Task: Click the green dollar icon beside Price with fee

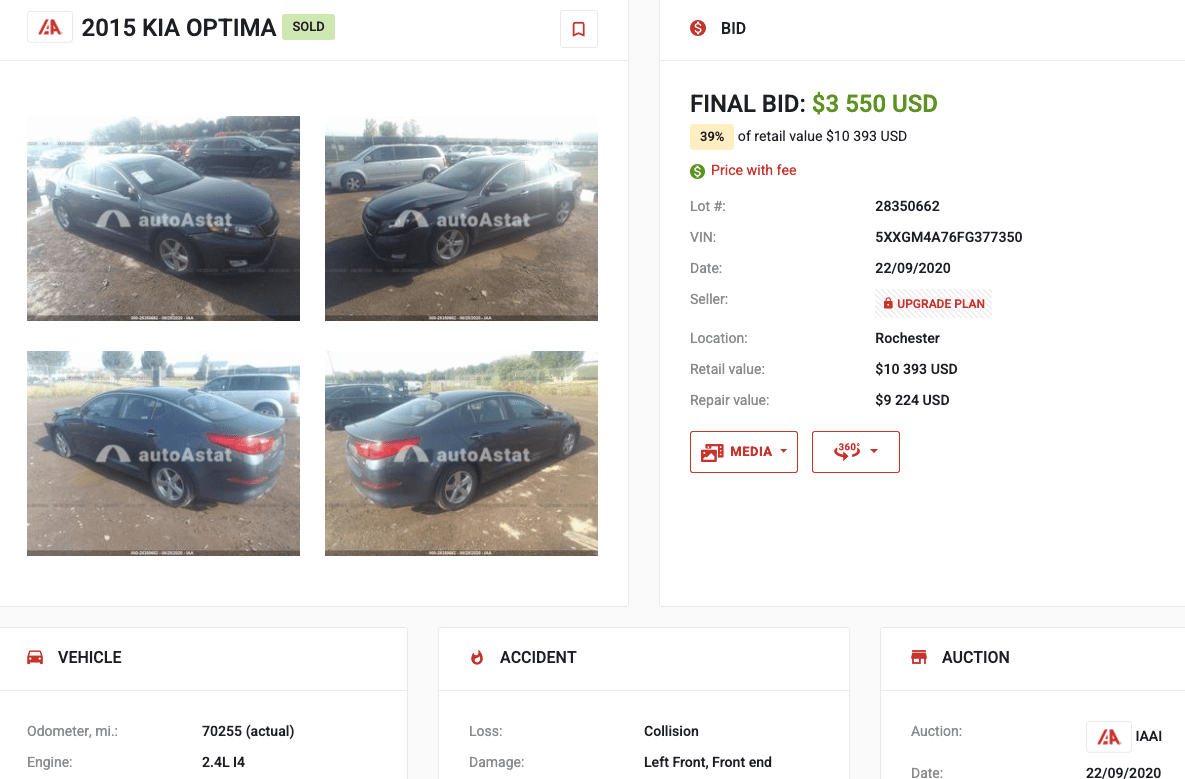Action: 698,171
